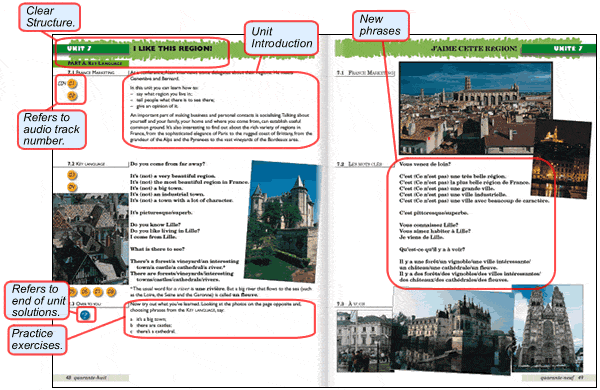
Task: Click the lower orange audio icon under 7.2 Key Language
Action: [72, 187]
